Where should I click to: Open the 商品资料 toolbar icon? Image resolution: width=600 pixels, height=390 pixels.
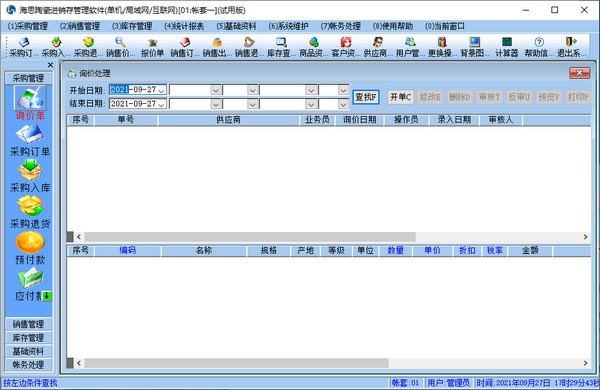tap(313, 47)
